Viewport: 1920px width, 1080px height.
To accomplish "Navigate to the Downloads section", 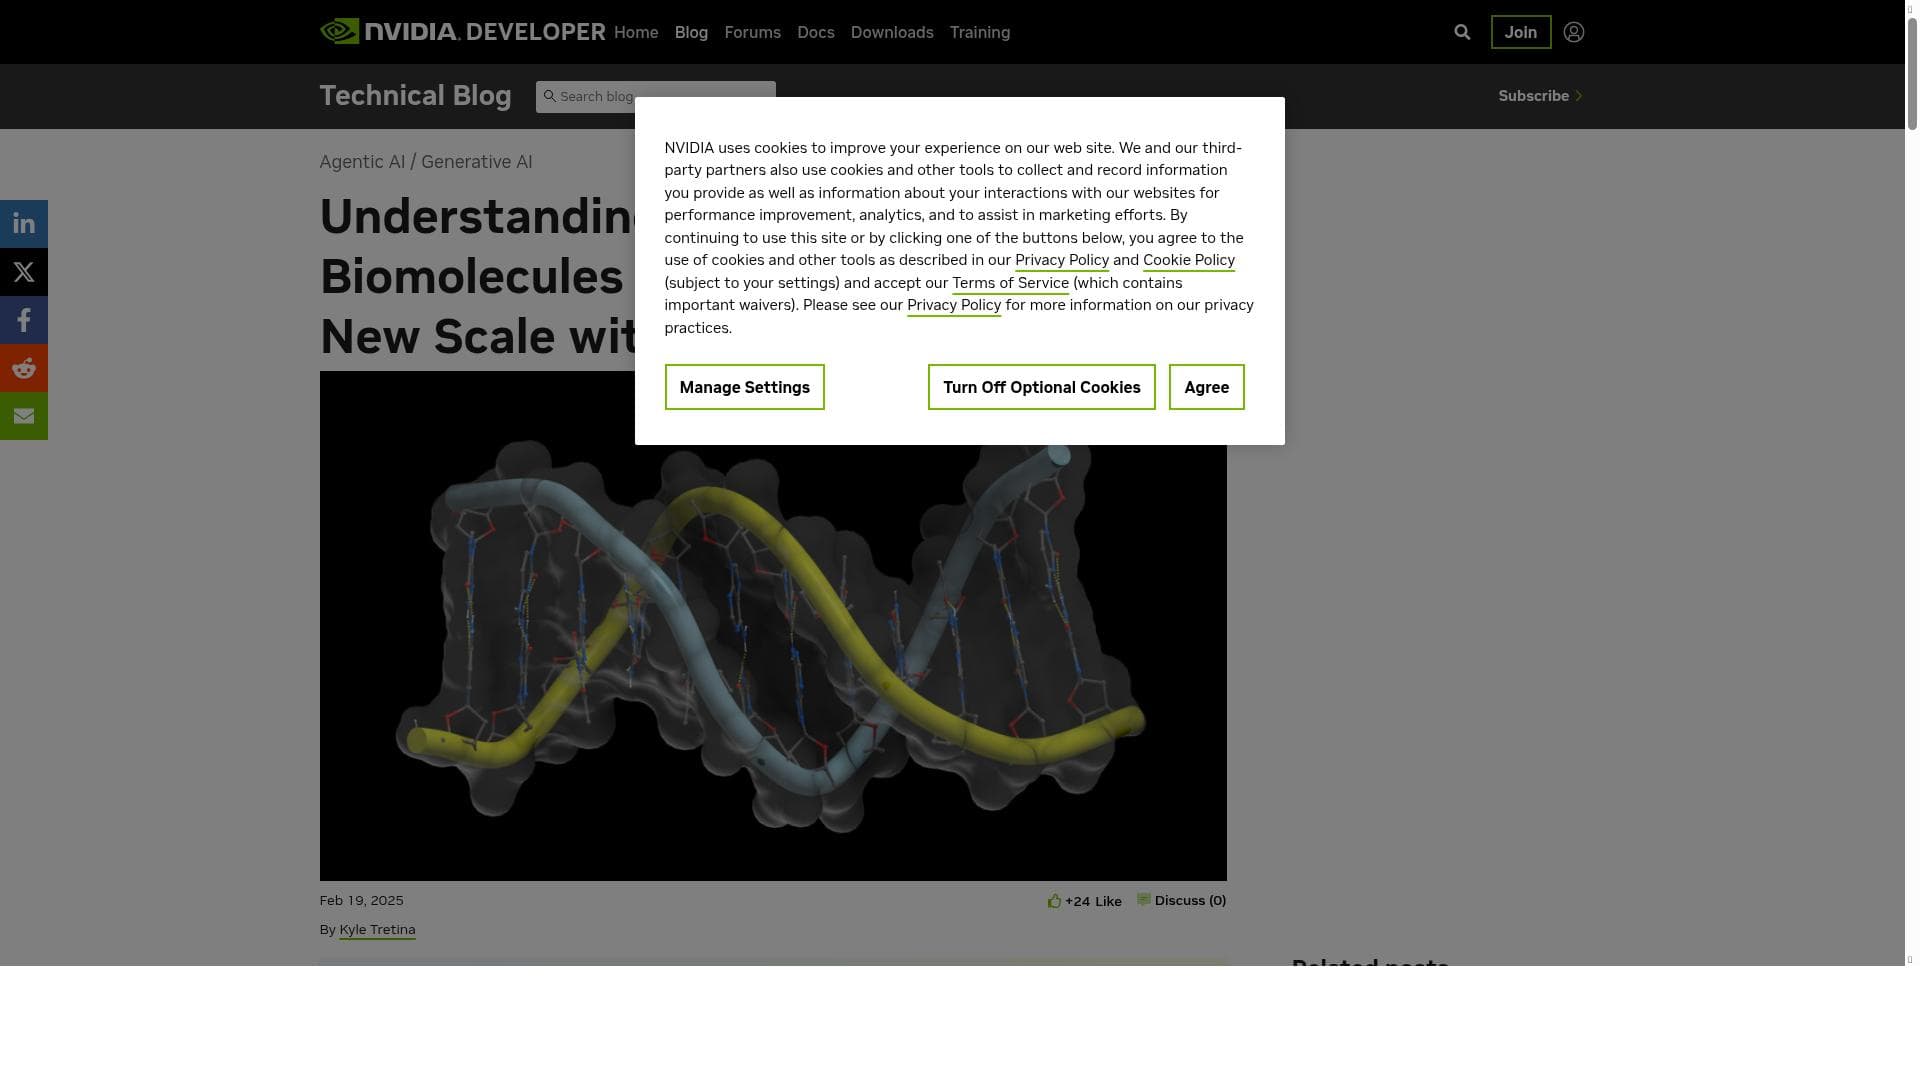I will pyautogui.click(x=892, y=32).
